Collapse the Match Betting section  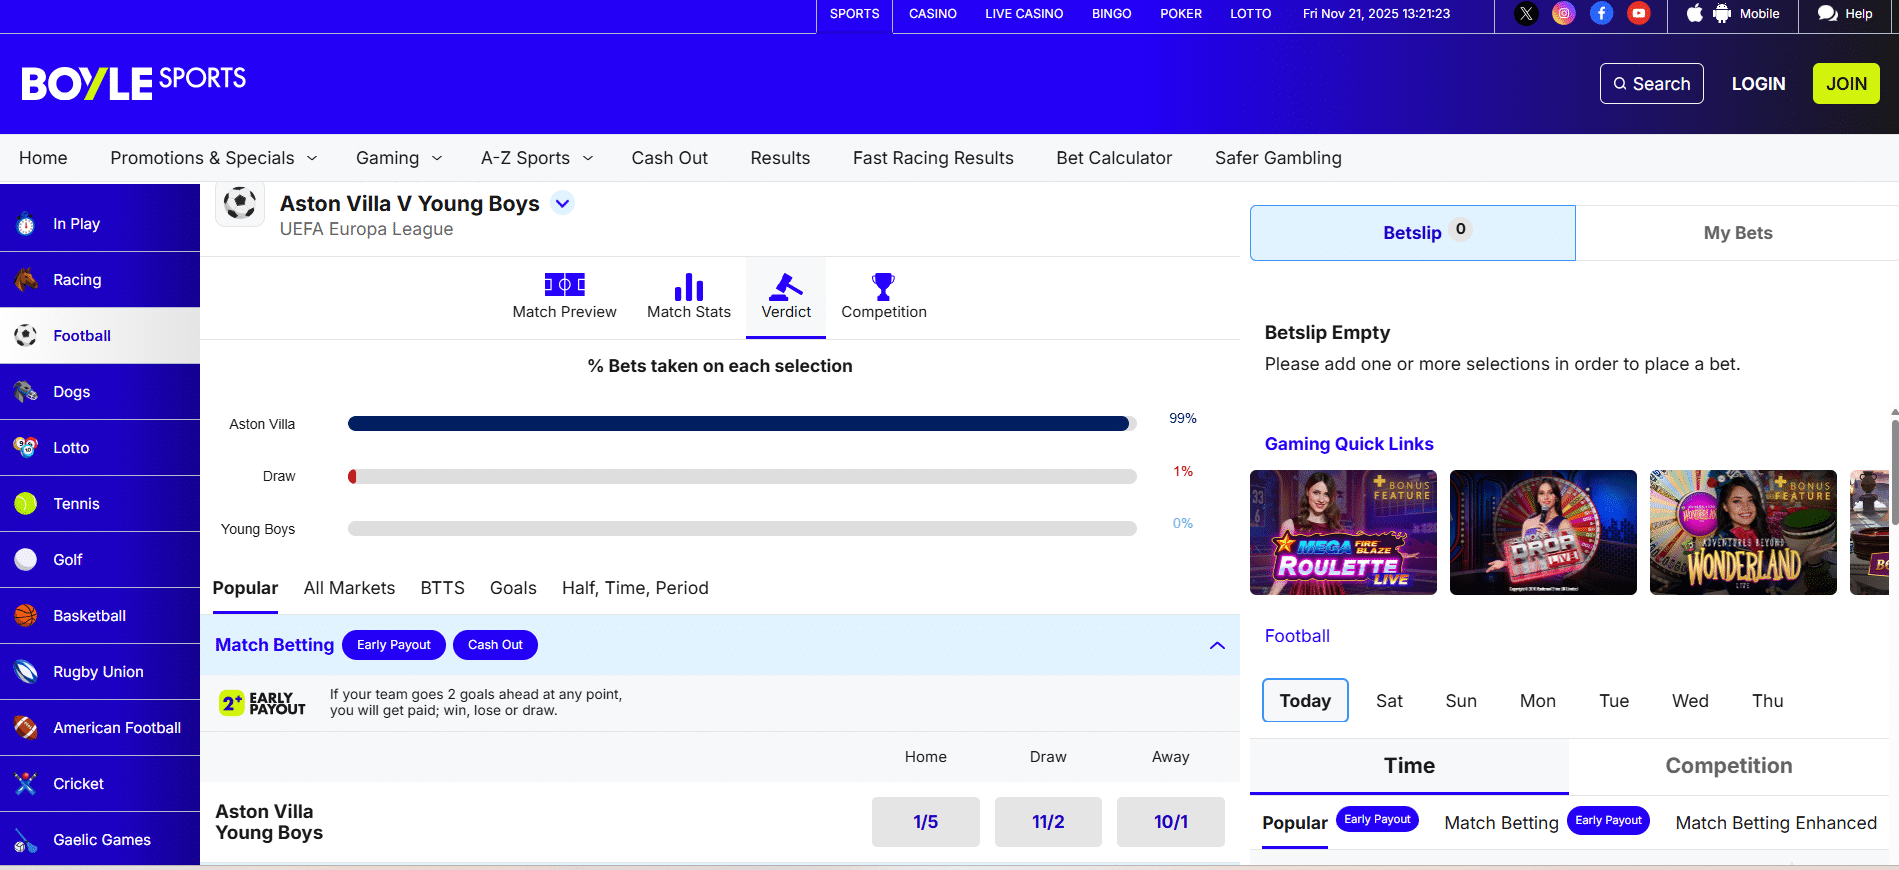(x=1217, y=645)
